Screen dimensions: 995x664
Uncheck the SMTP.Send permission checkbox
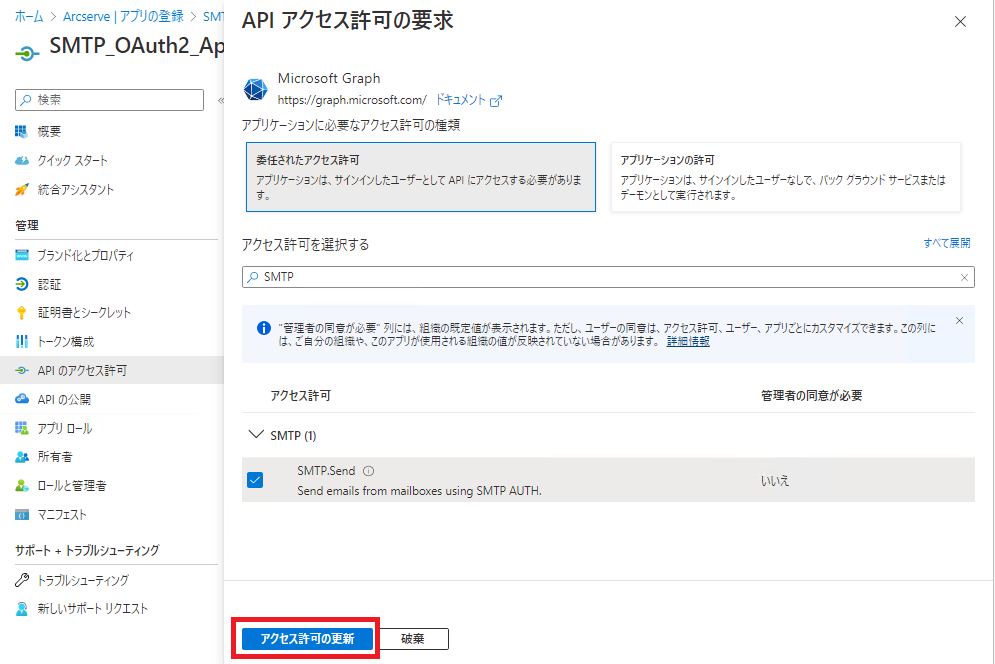point(255,480)
